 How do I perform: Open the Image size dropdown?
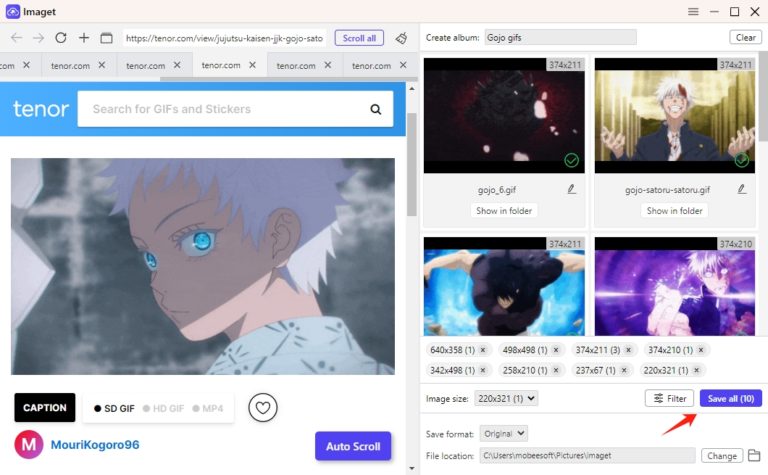point(506,399)
